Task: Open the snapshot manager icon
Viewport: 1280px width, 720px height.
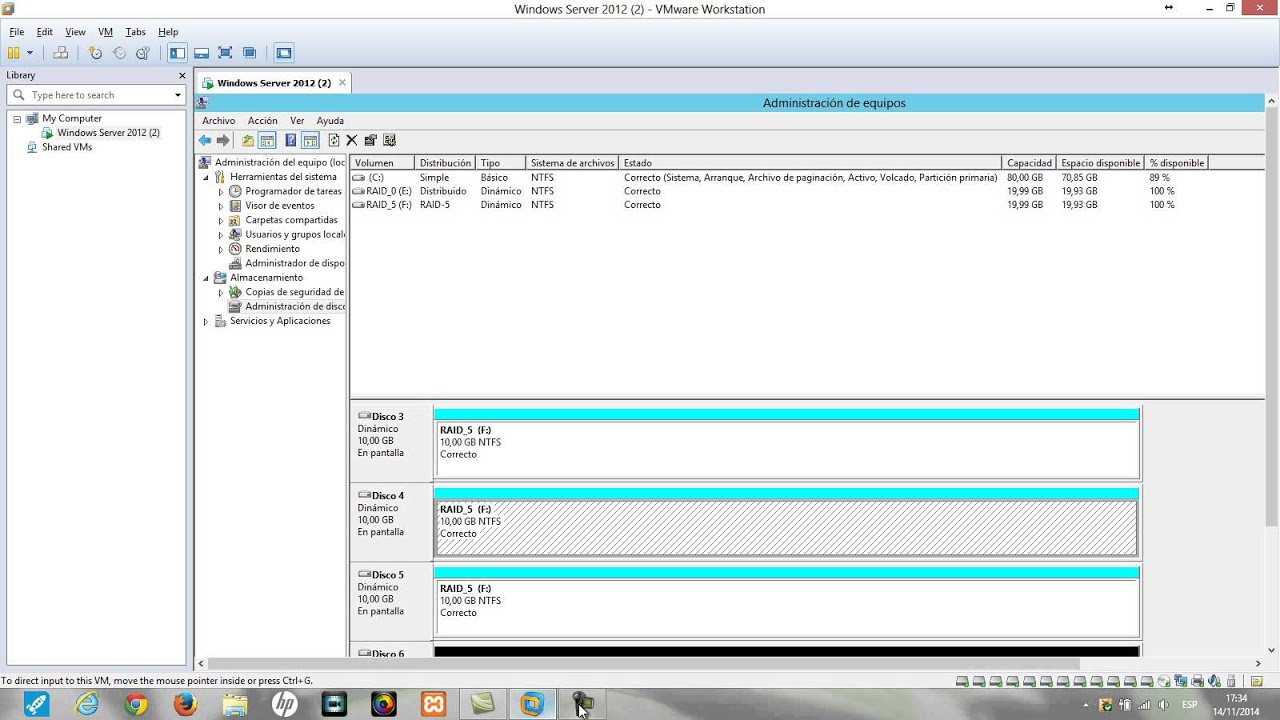Action: click(143, 53)
